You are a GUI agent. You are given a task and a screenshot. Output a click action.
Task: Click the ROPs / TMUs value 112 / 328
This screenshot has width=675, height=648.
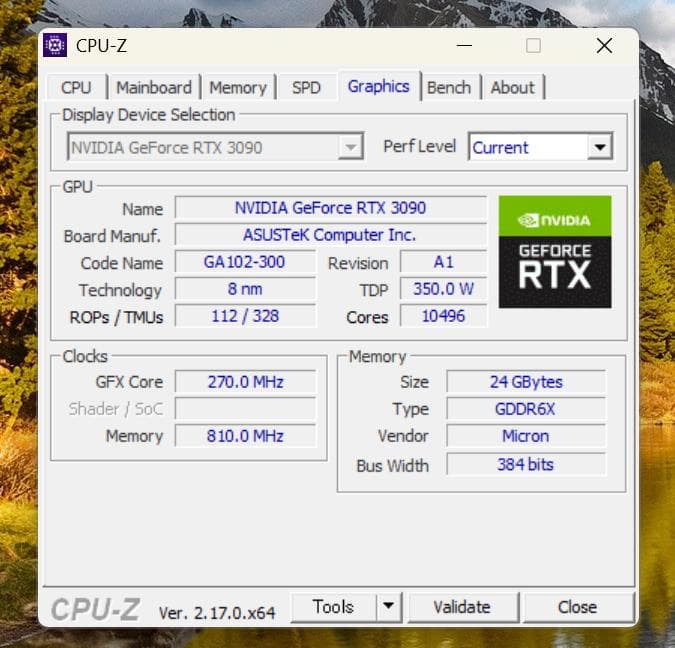245,316
